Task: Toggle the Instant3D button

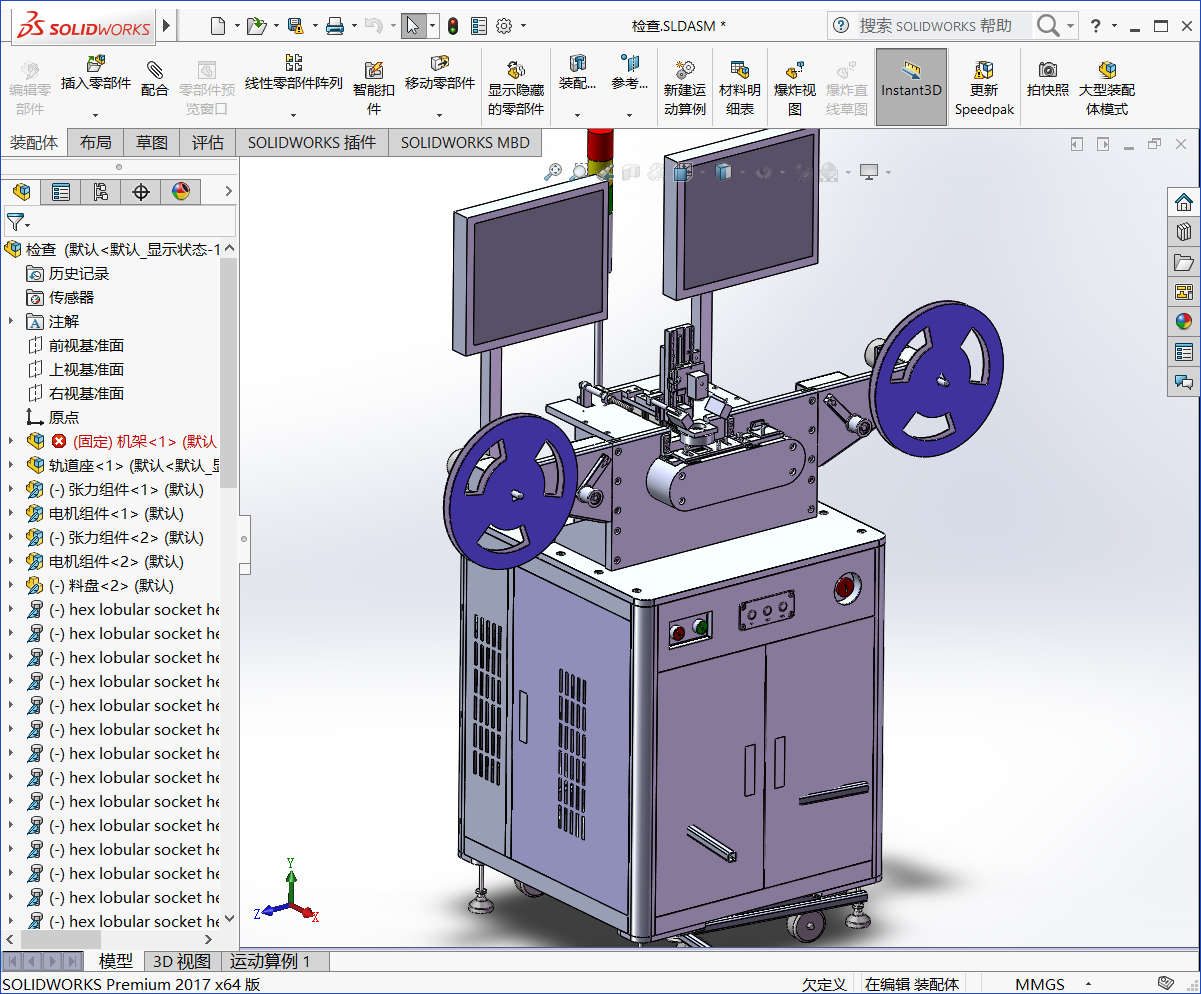Action: coord(911,87)
